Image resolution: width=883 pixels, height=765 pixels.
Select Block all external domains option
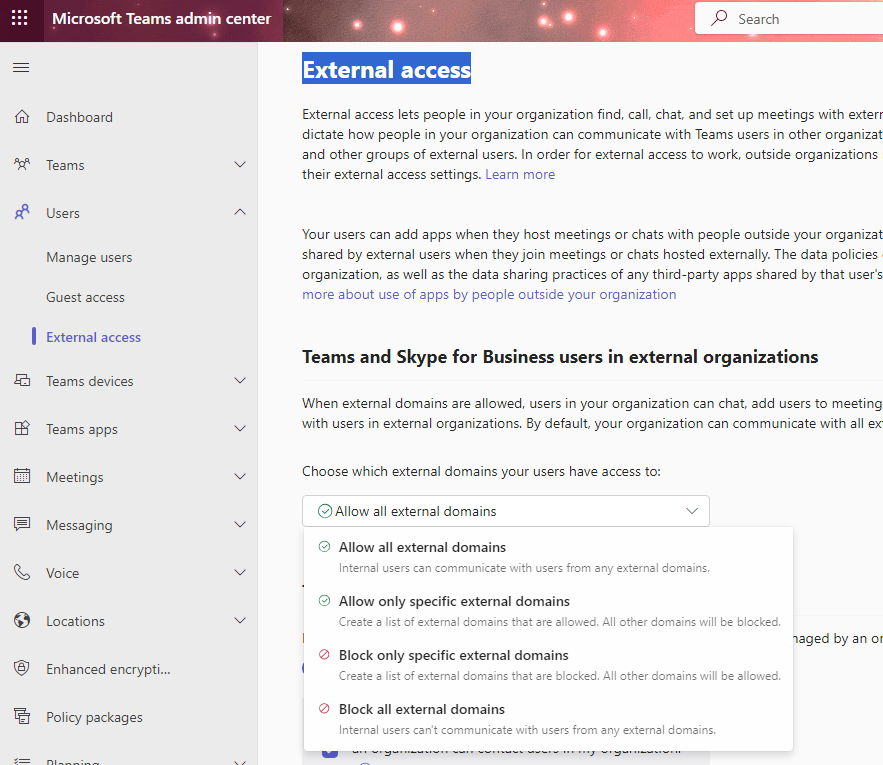(x=548, y=719)
